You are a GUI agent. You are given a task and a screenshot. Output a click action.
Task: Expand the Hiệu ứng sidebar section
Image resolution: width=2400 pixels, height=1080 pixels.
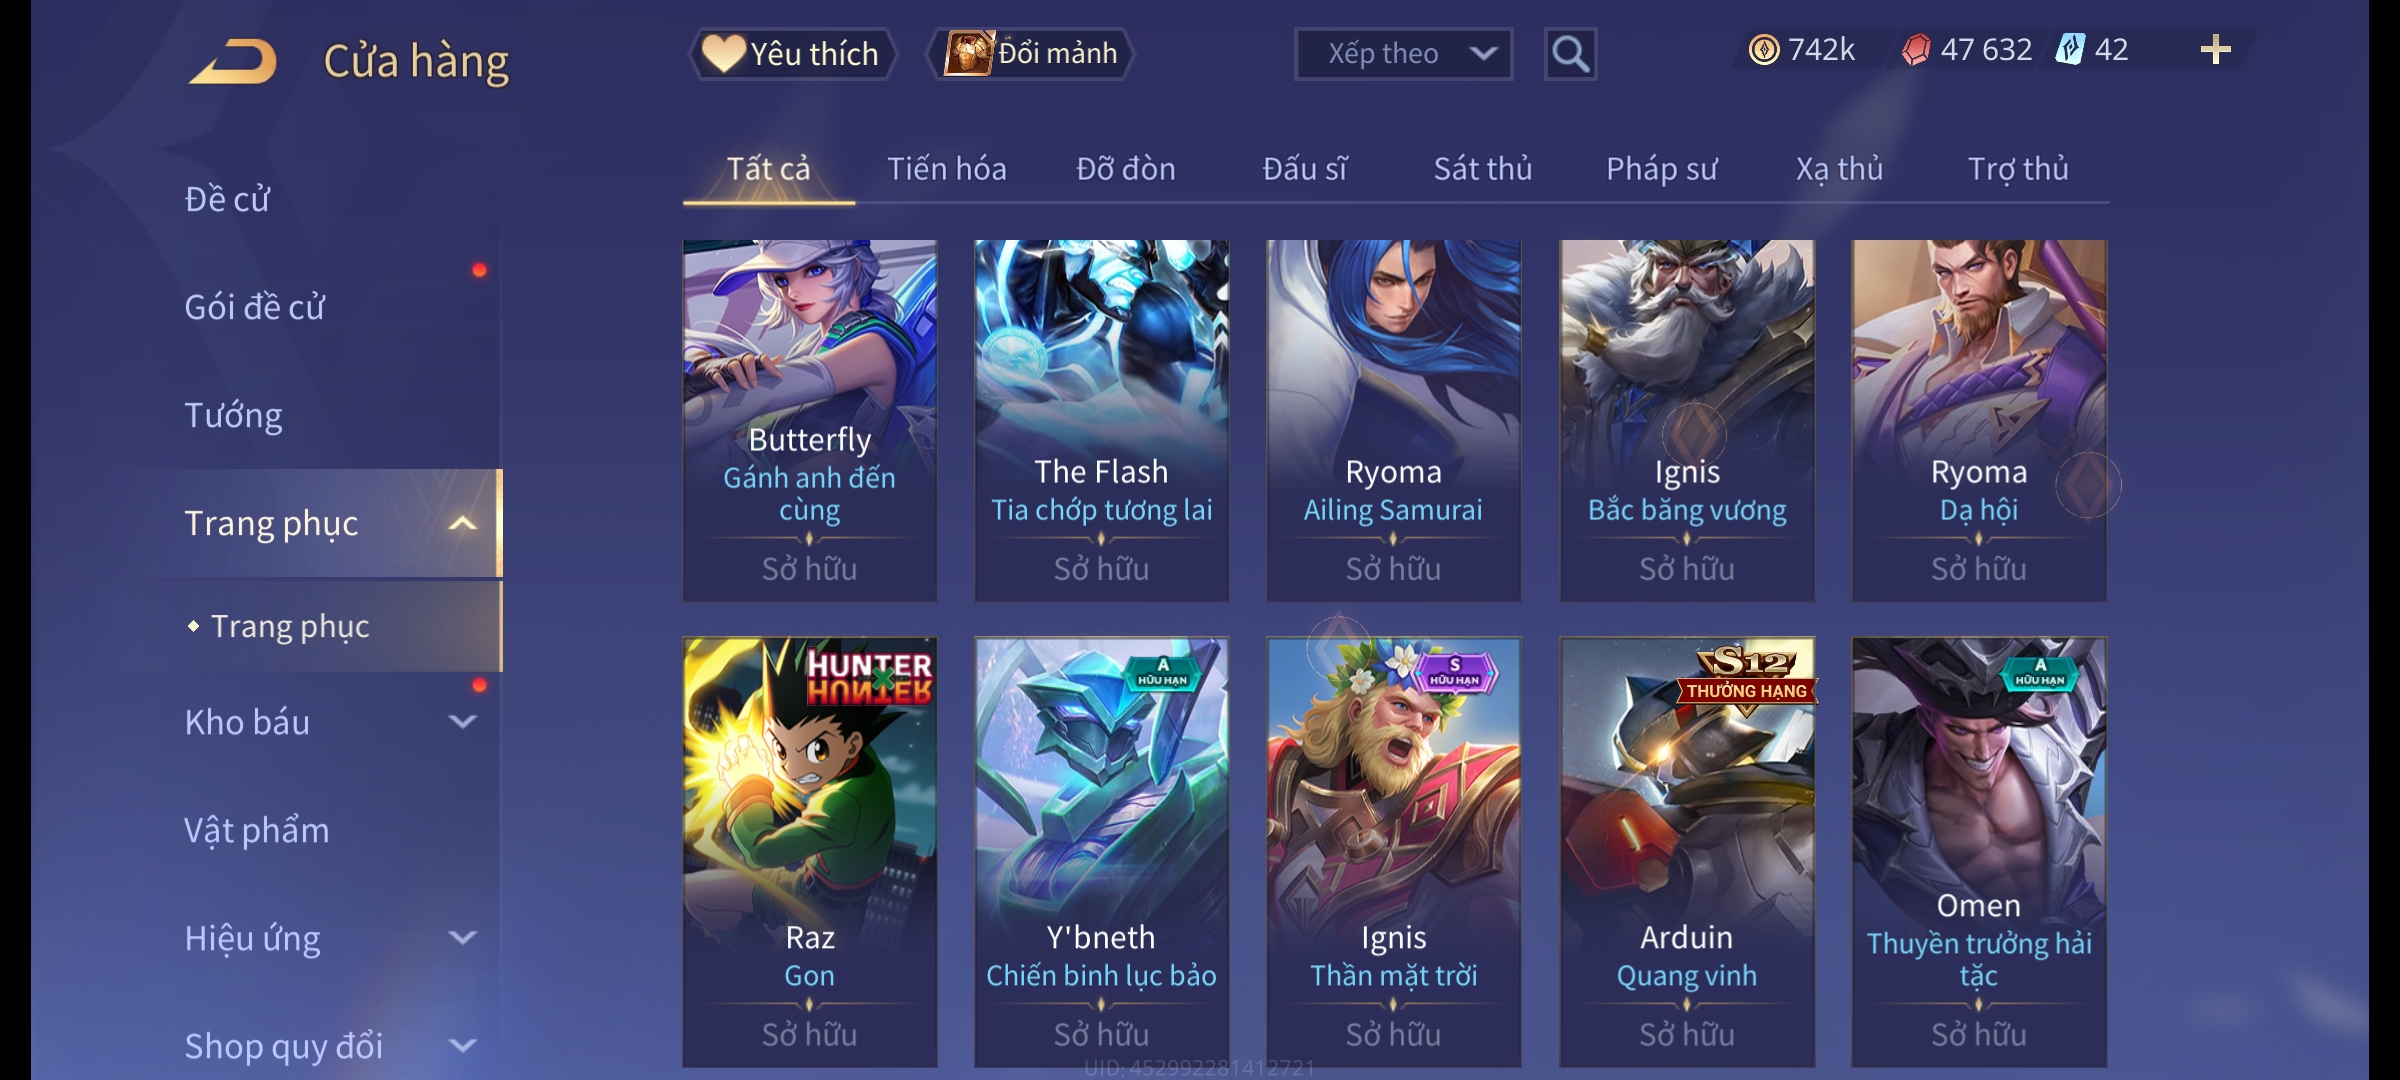462,938
